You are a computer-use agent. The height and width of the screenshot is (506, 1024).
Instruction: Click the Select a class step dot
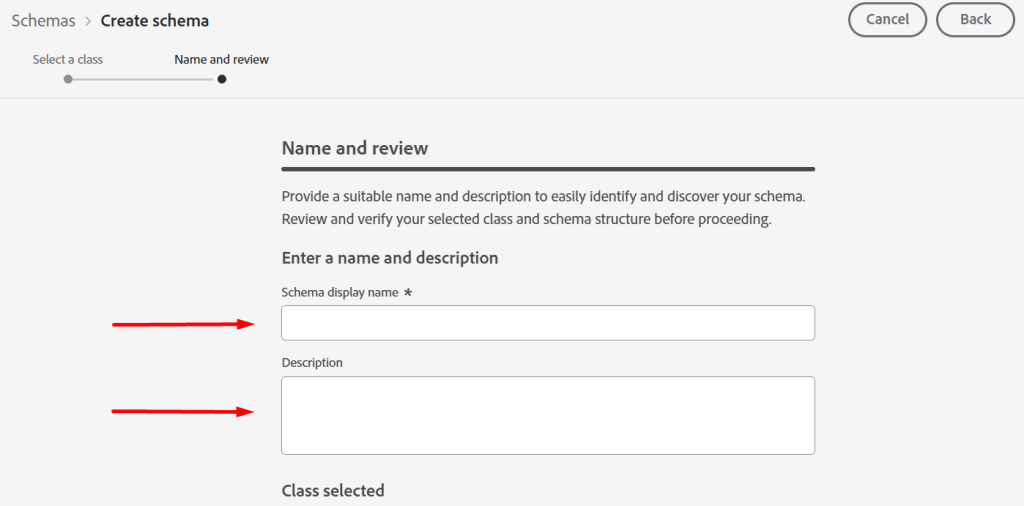click(x=68, y=80)
